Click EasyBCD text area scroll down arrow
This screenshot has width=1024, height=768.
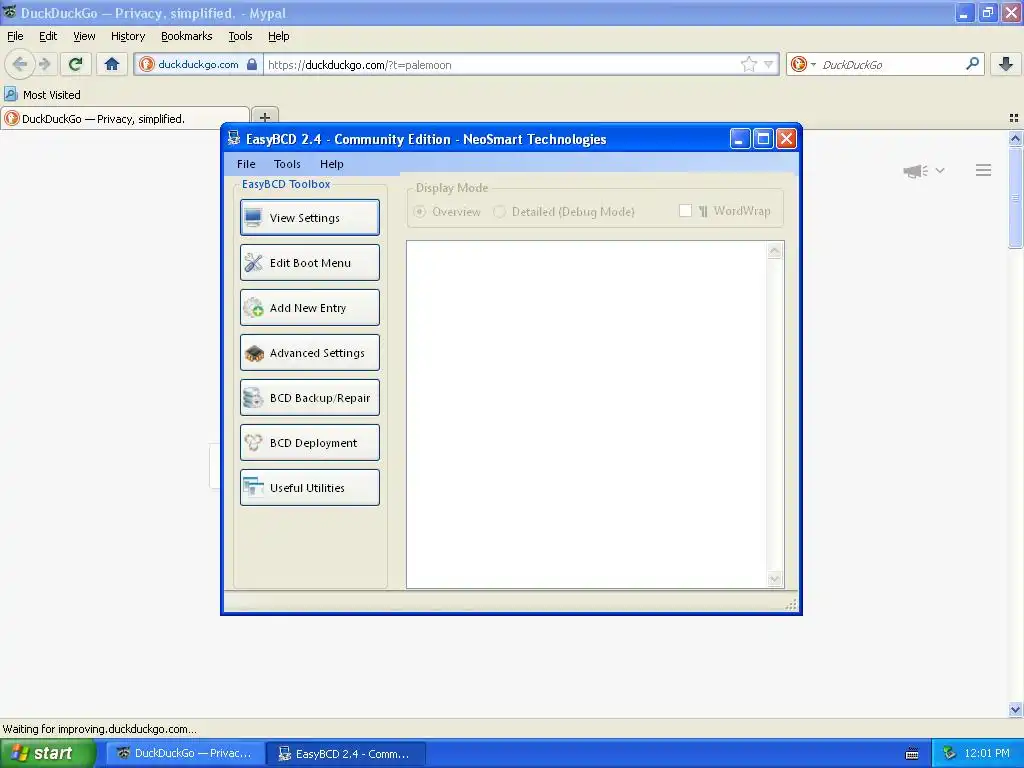click(775, 579)
